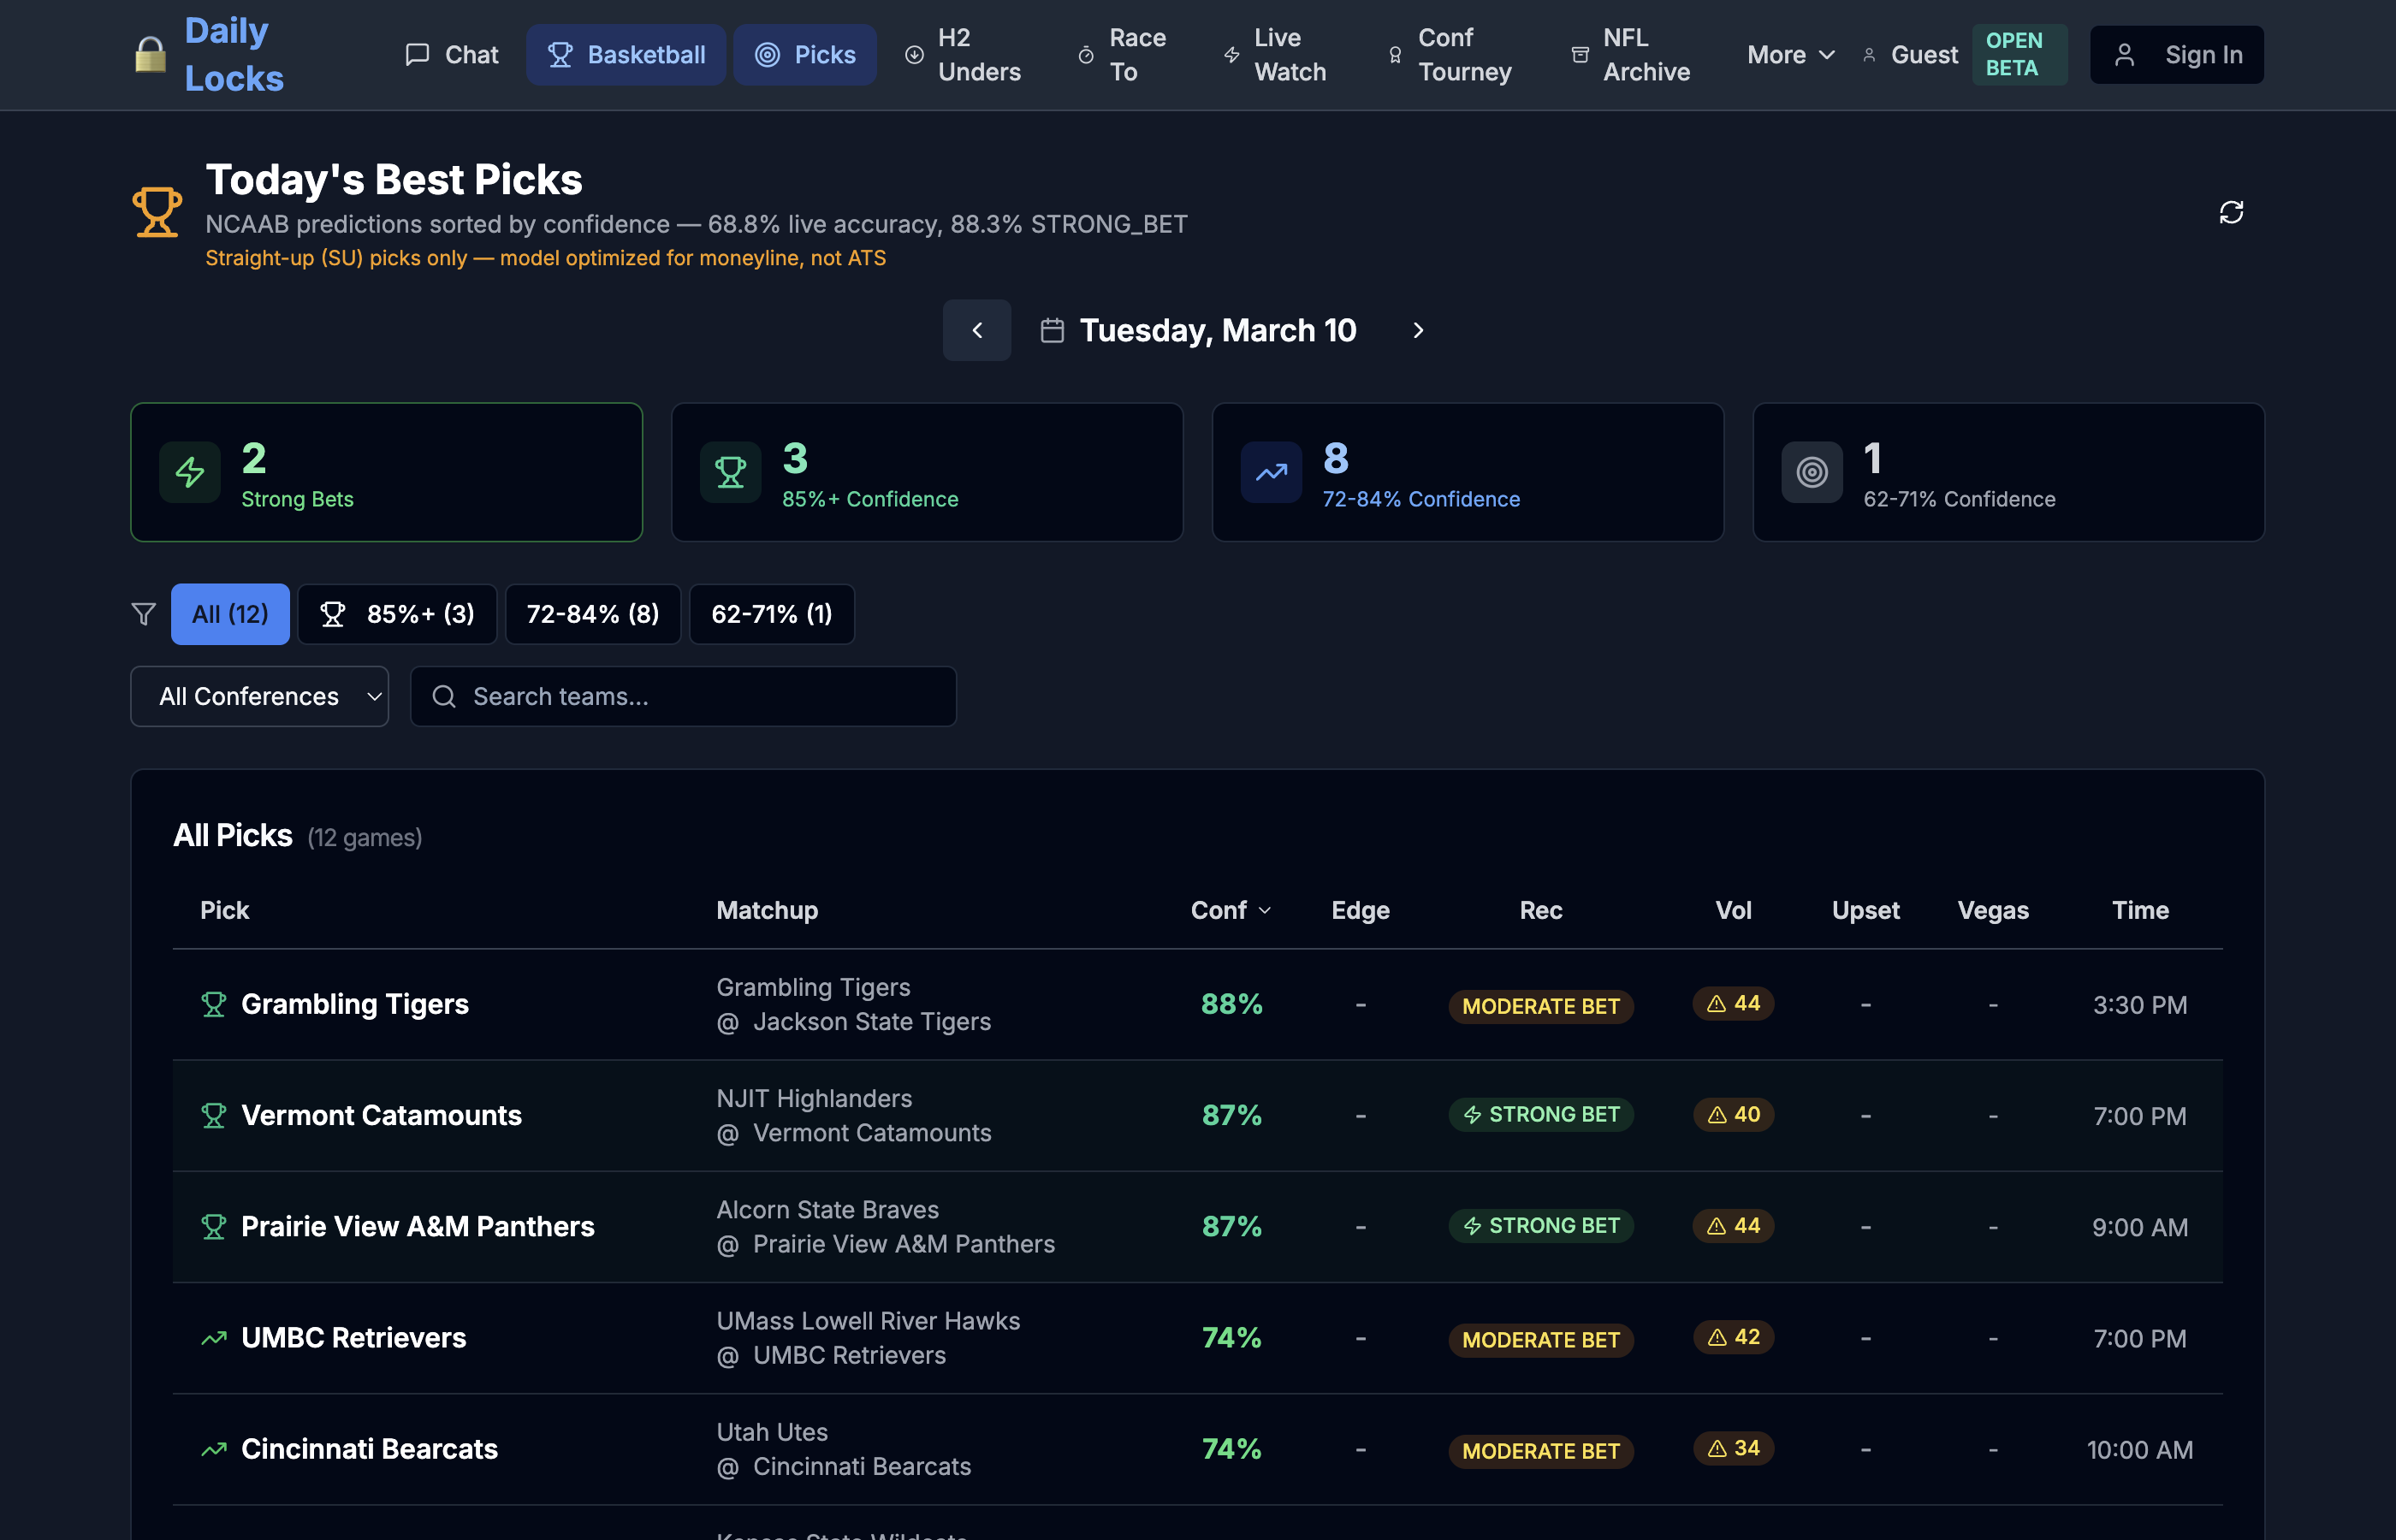Click the Sign In button
The height and width of the screenshot is (1540, 2396).
point(2176,55)
